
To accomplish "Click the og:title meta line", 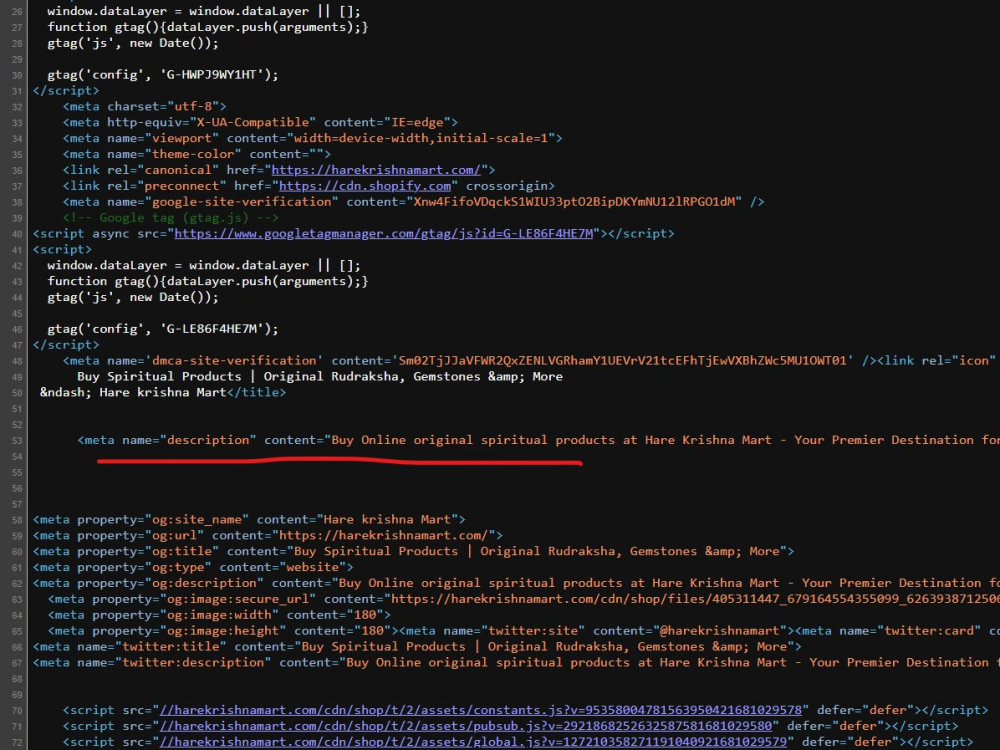I will click(413, 552).
